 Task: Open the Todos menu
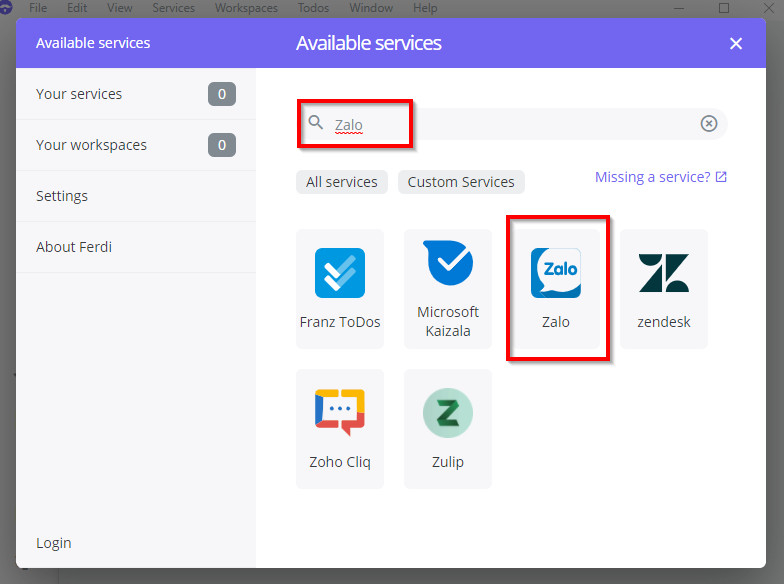pyautogui.click(x=314, y=8)
